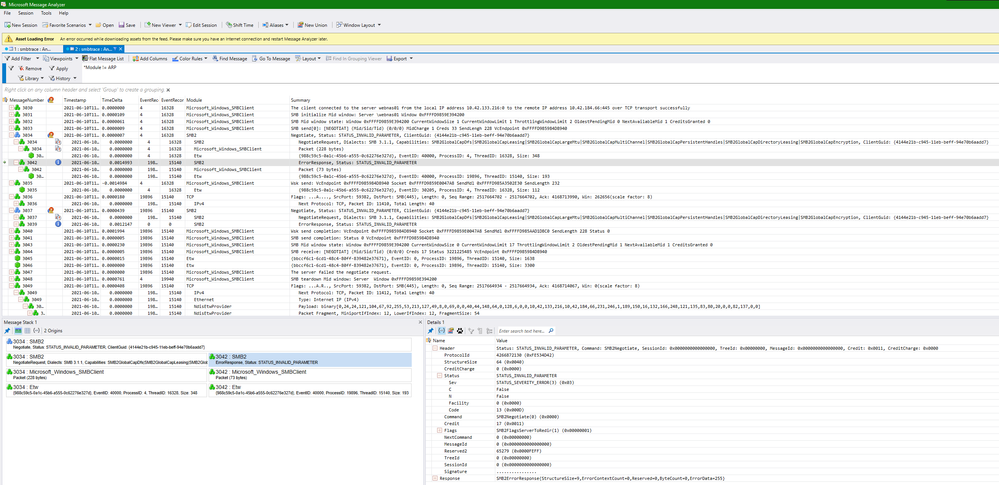Click the Add Columns button
Screen dimensions: 999x485
click(150, 59)
